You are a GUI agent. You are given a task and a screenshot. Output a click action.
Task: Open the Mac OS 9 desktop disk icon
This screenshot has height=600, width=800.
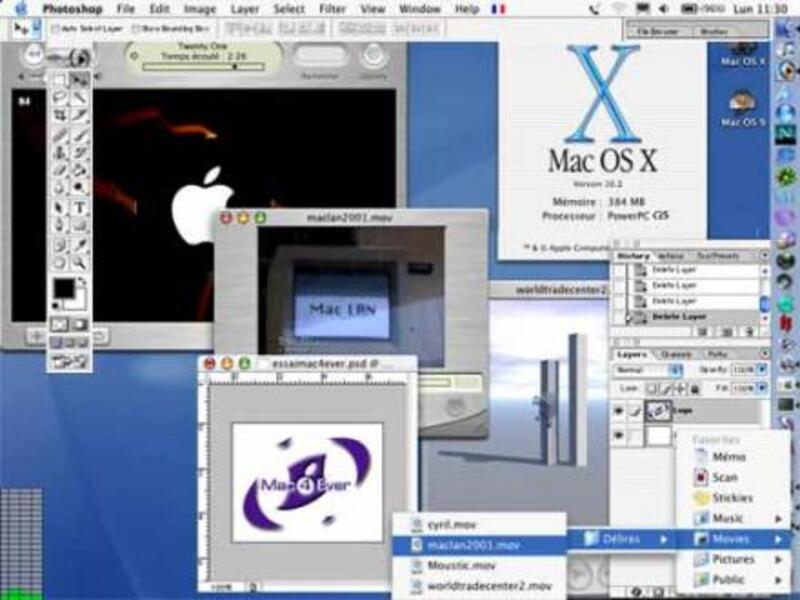(x=743, y=108)
